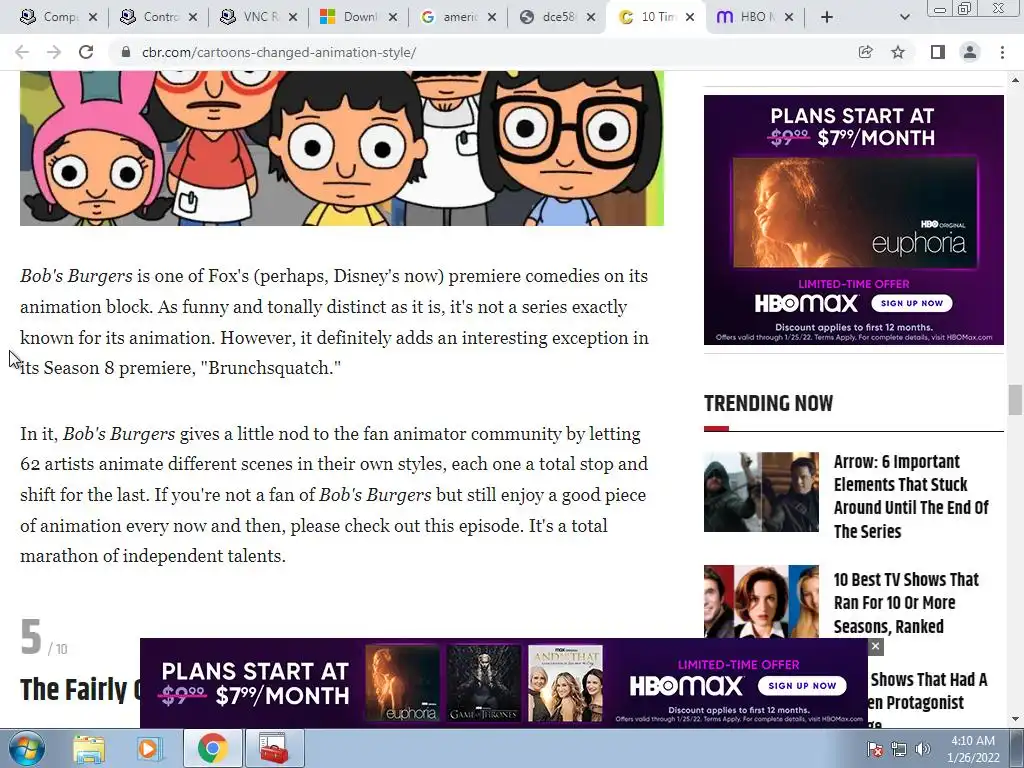
Task: Click the HBO Max logo in bottom banner
Action: [x=686, y=686]
